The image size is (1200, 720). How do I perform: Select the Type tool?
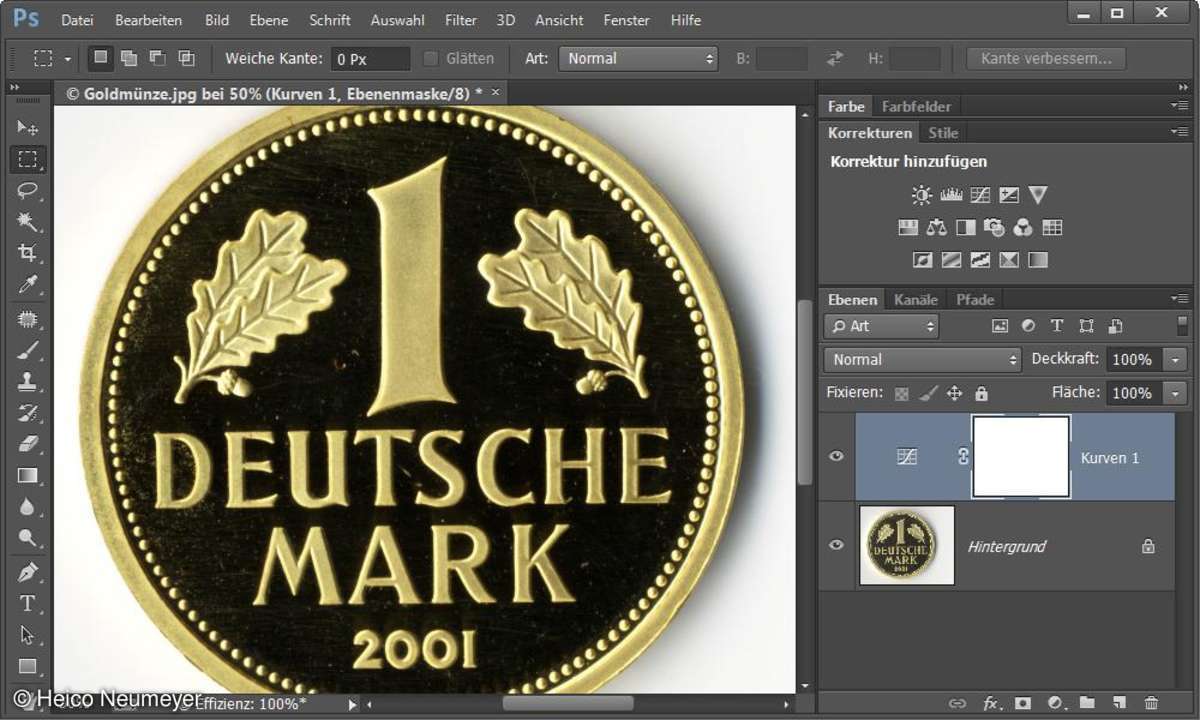27,603
